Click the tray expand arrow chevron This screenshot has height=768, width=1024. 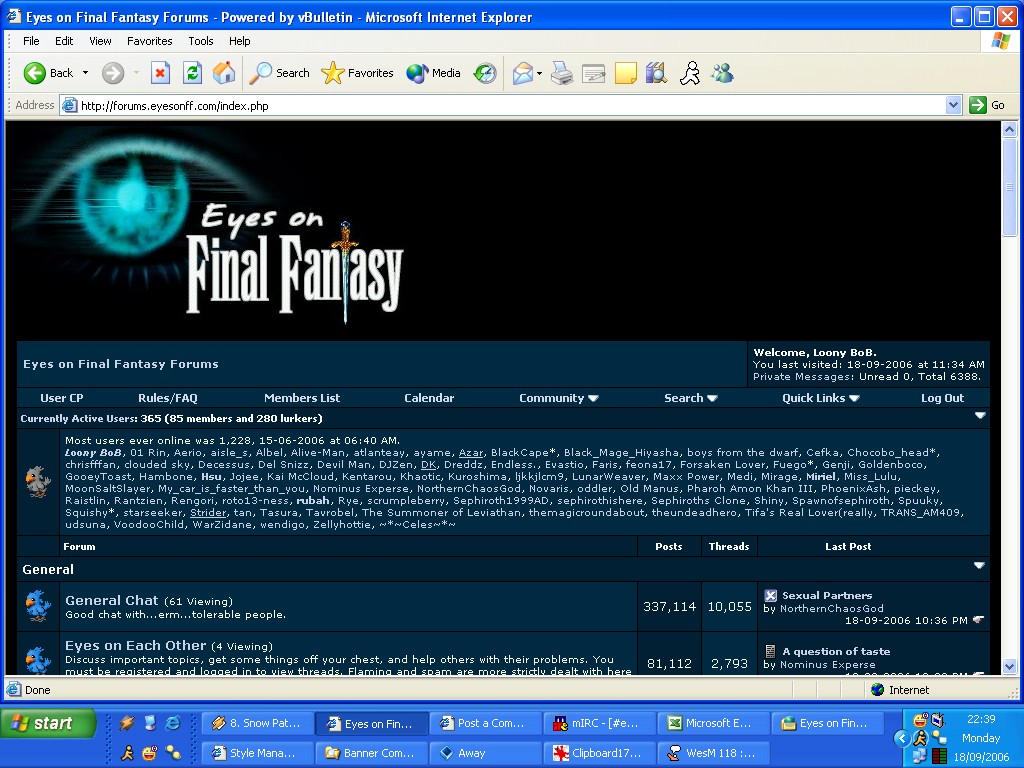[902, 738]
